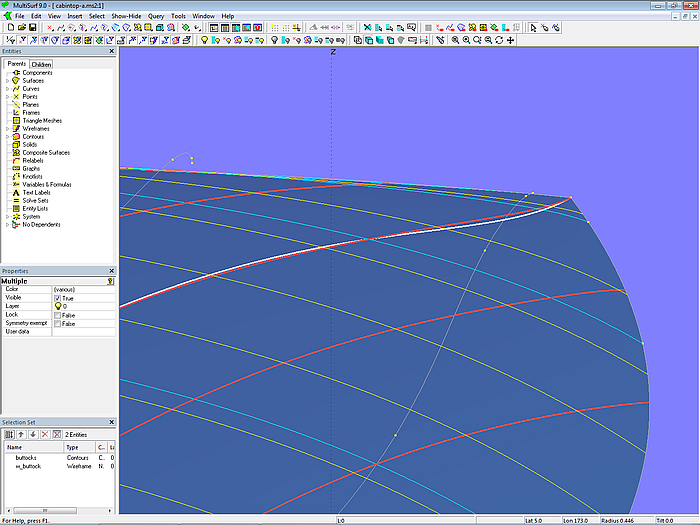Click the Save disk icon
Screen dimensions: 700x525
click(x=32, y=27)
